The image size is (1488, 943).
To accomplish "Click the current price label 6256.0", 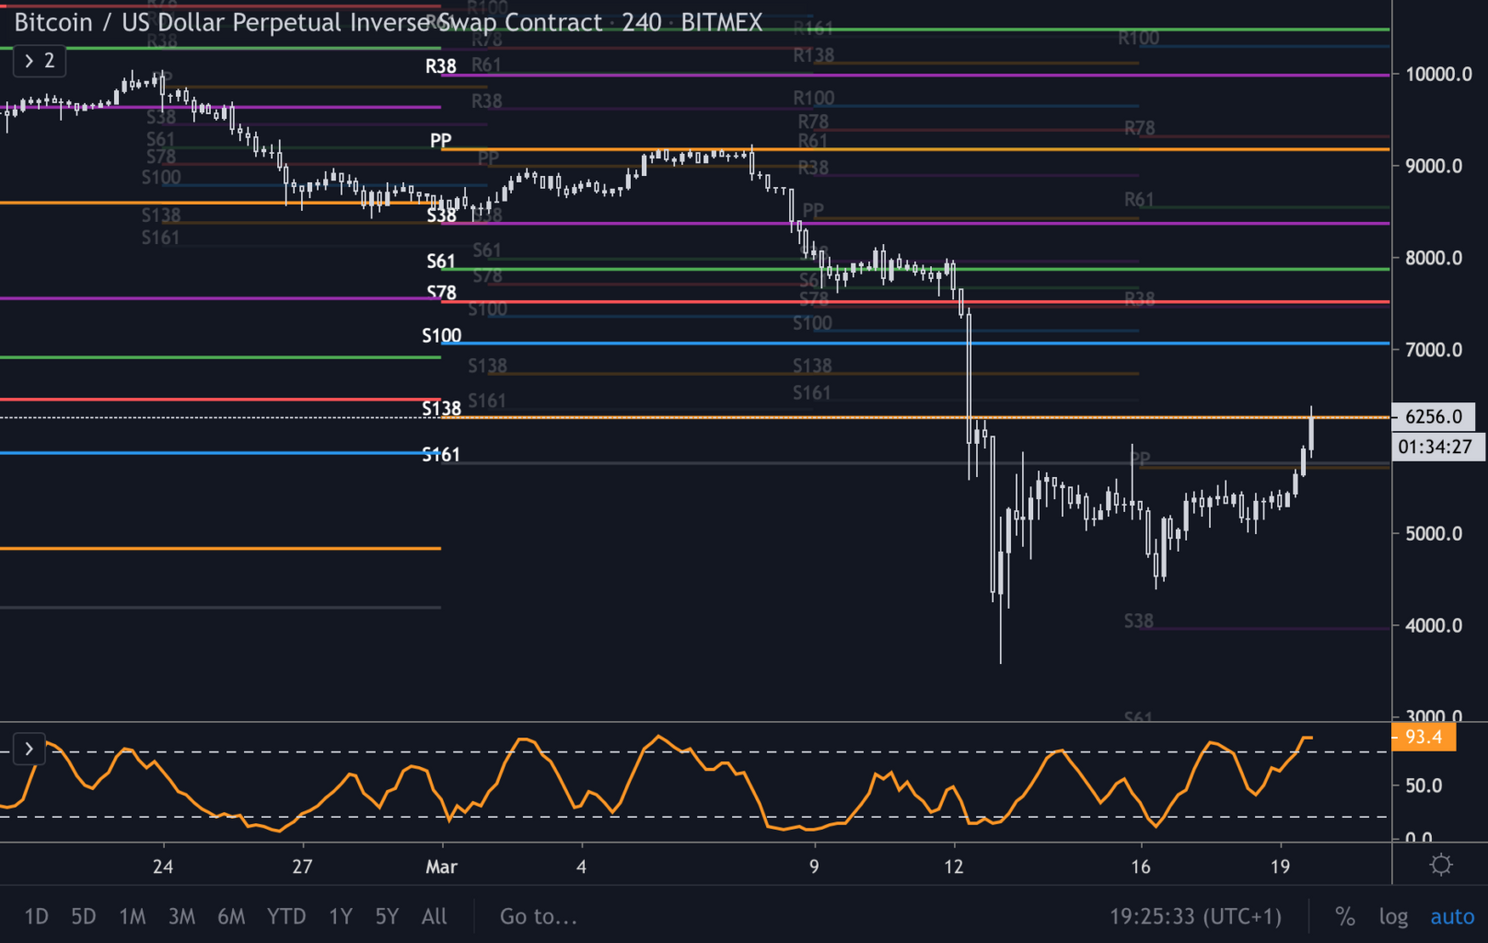I will [x=1433, y=417].
